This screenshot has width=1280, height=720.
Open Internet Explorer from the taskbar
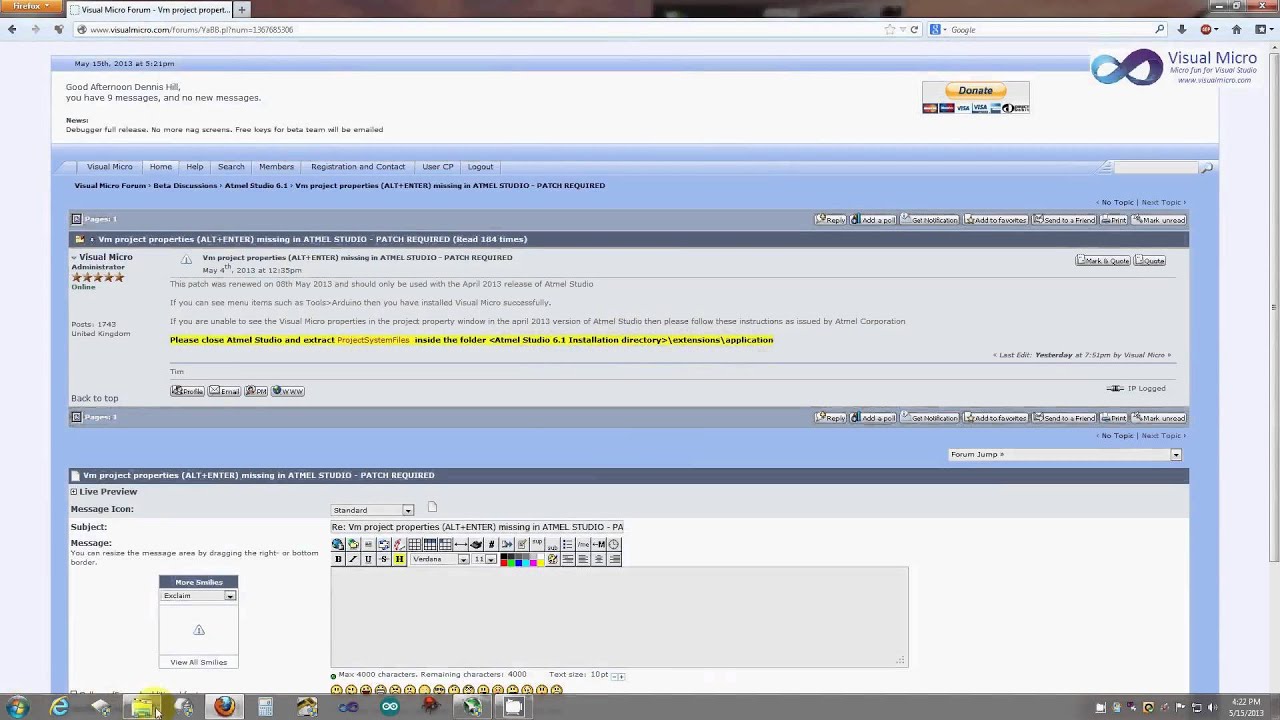[x=60, y=707]
